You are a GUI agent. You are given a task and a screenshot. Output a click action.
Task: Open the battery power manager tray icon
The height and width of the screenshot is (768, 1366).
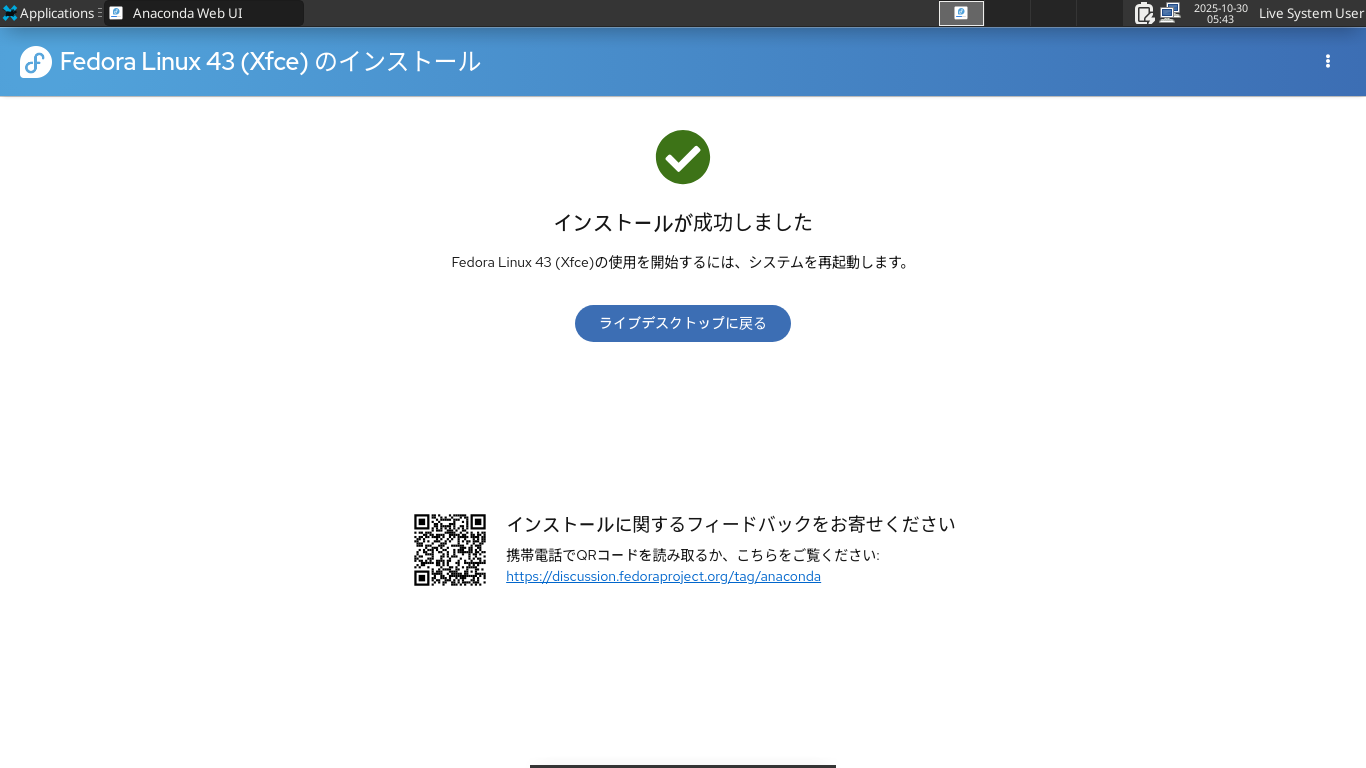[x=1144, y=13]
